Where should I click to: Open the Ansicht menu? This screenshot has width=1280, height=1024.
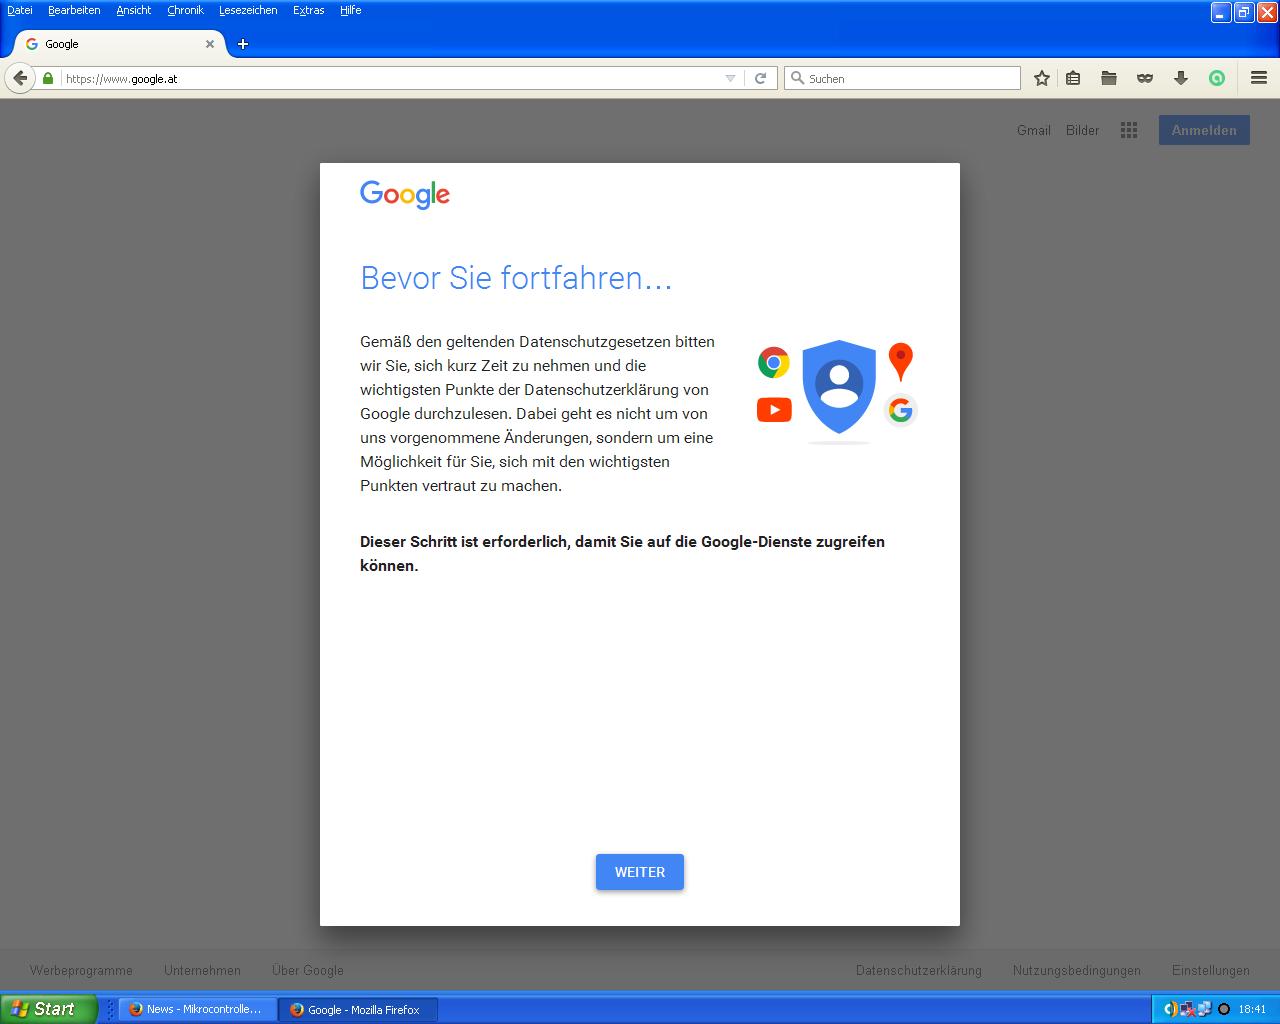point(134,10)
